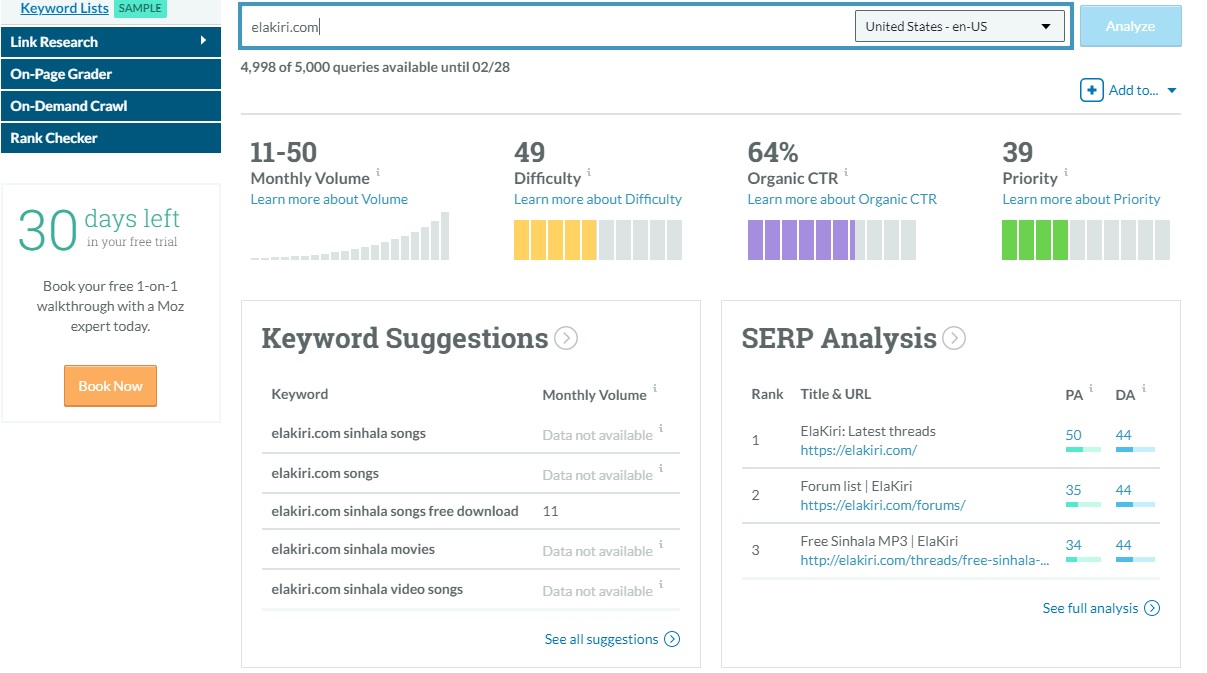Expand the Add to dropdown arrow
The width and height of the screenshot is (1207, 673).
pyautogui.click(x=1172, y=91)
